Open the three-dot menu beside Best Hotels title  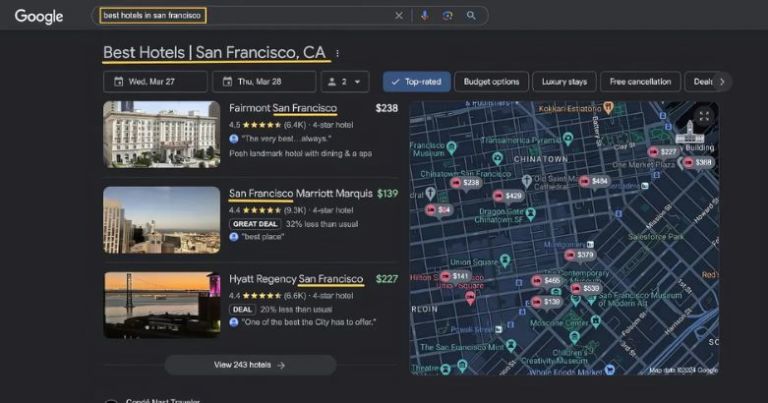point(337,53)
